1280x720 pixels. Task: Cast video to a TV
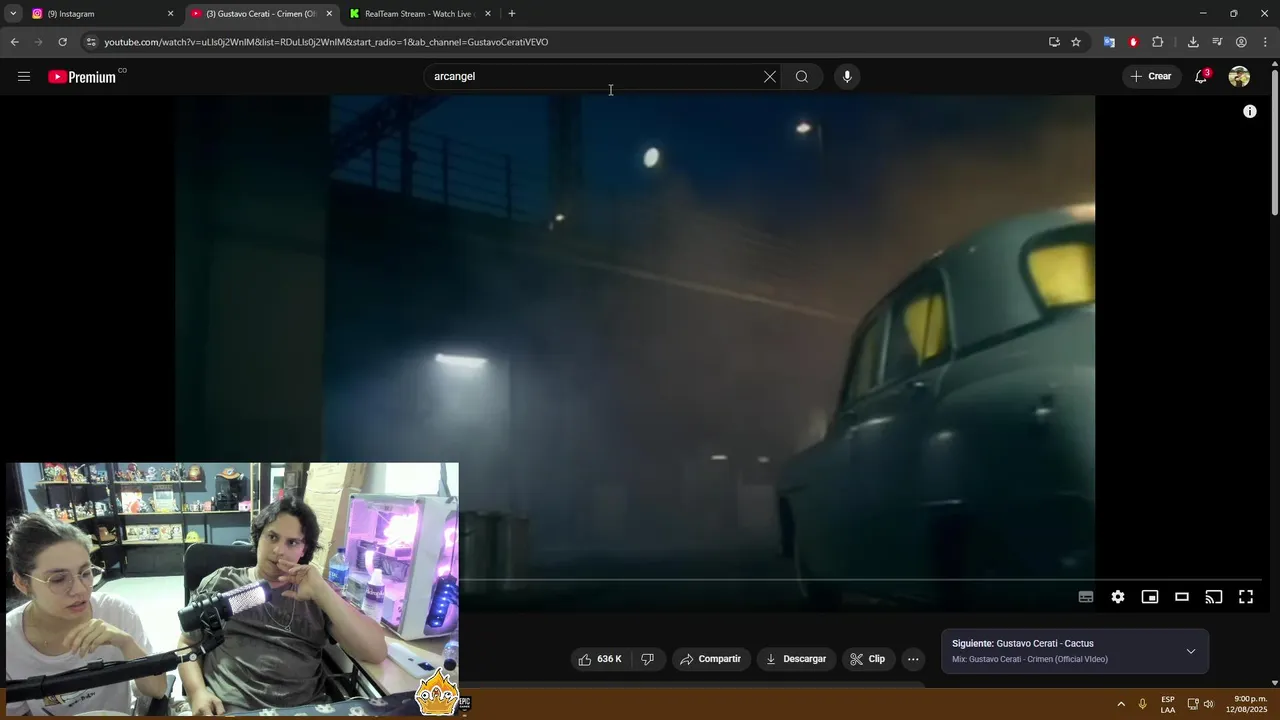[x=1214, y=597]
